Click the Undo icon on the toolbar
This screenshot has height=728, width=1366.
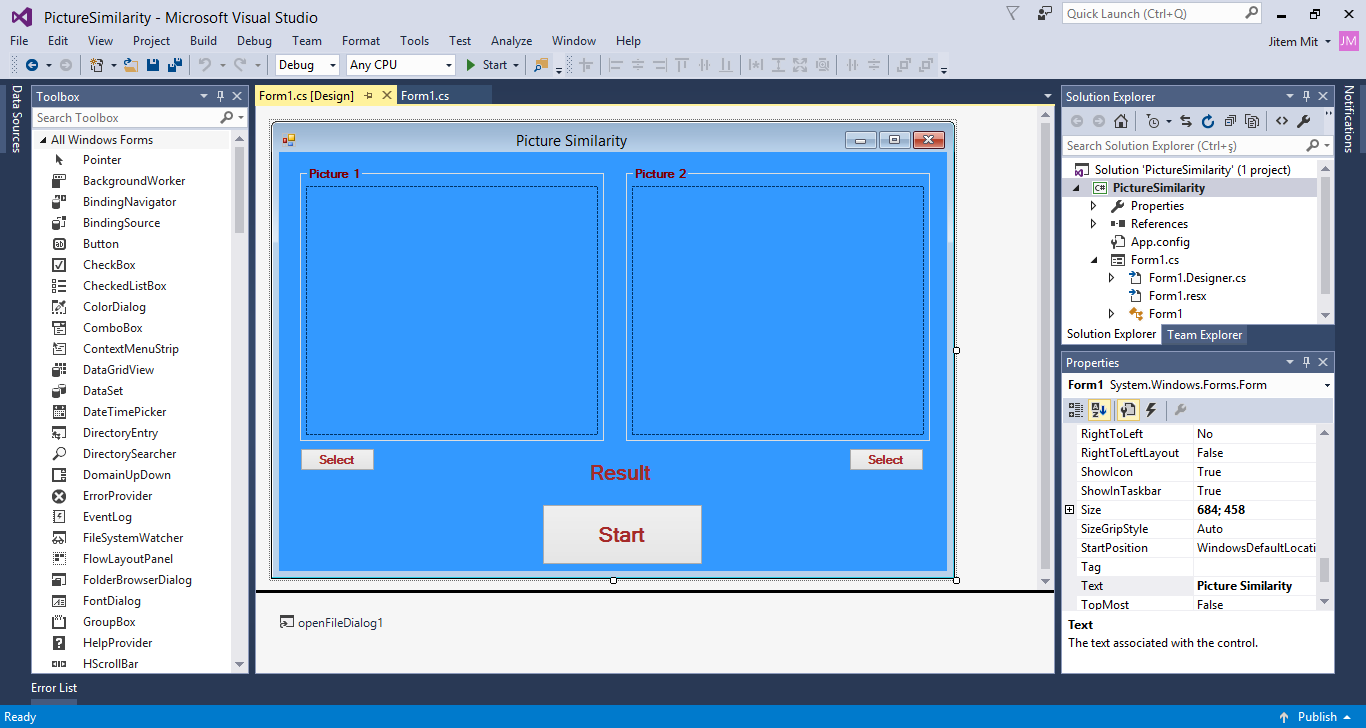pos(203,64)
